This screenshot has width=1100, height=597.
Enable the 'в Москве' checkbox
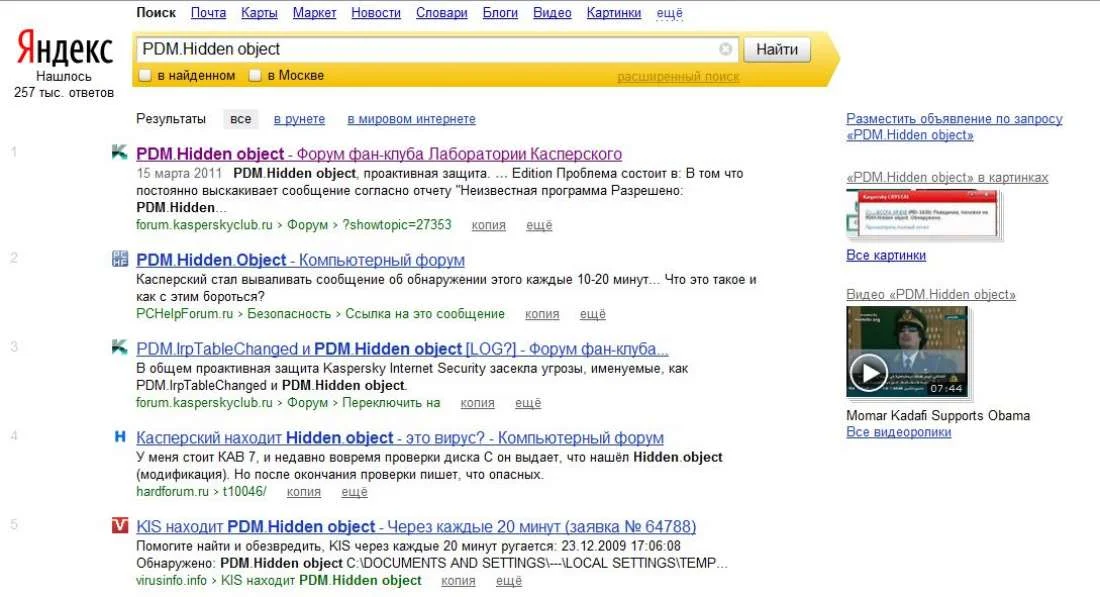[255, 75]
